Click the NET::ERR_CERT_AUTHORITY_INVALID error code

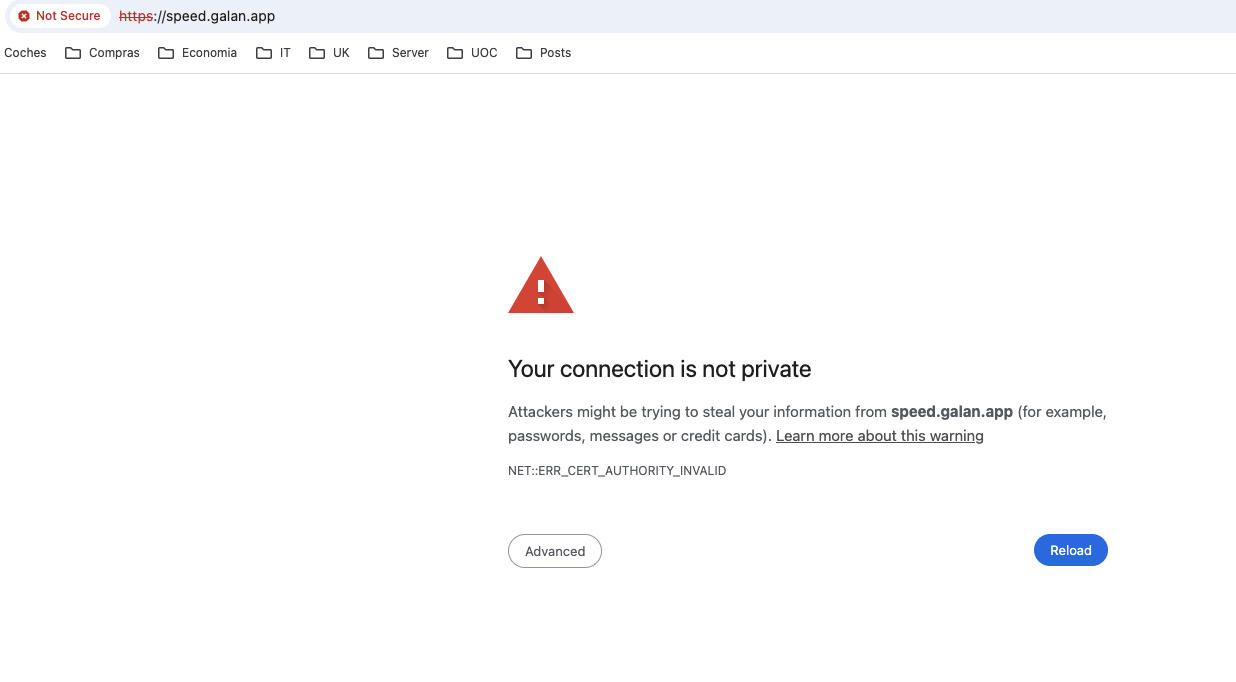pyautogui.click(x=617, y=471)
